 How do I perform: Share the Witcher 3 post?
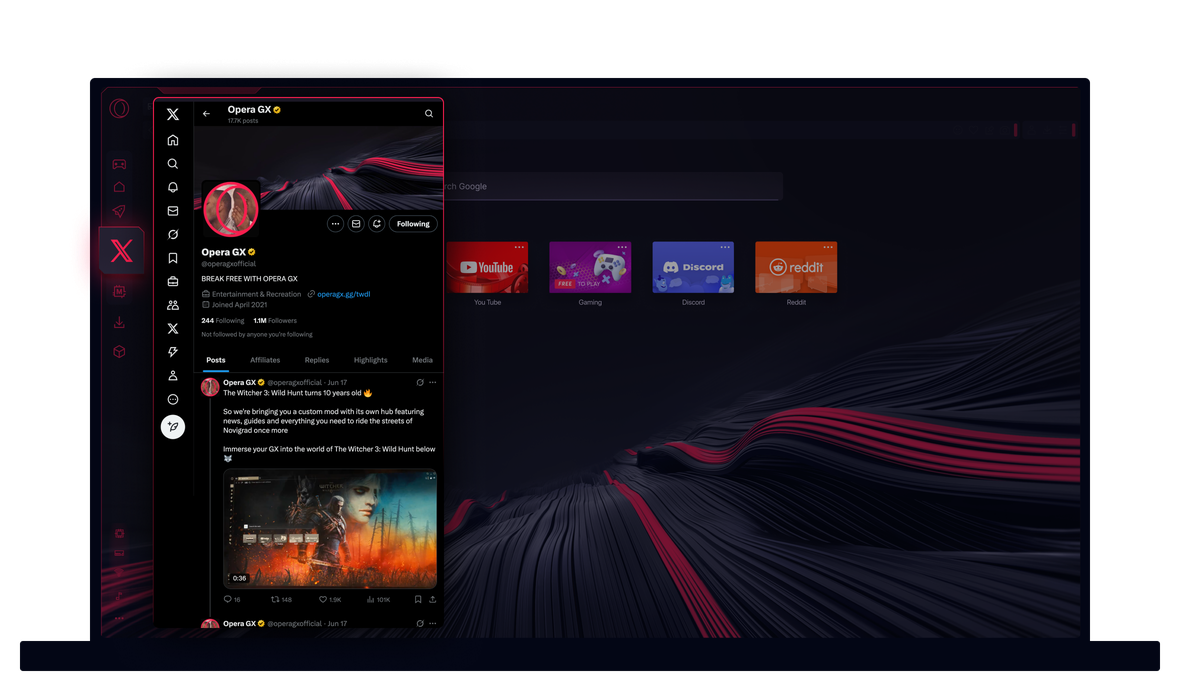pyautogui.click(x=433, y=600)
